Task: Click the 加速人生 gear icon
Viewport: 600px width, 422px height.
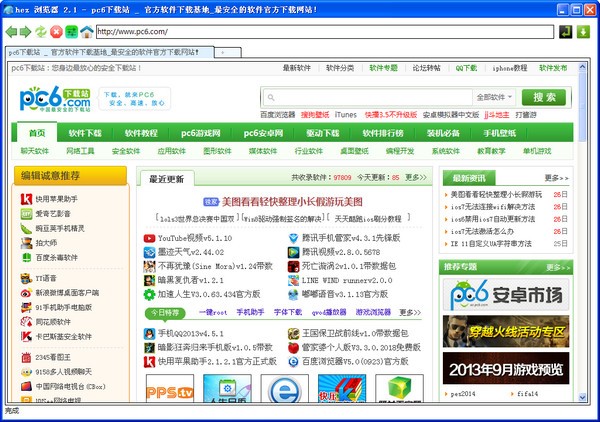Action: click(149, 295)
